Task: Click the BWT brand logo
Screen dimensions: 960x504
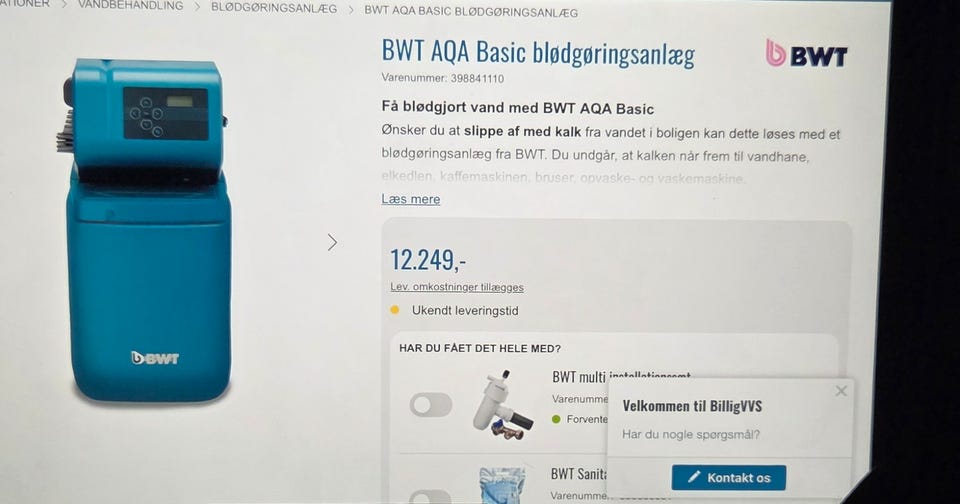Action: (806, 54)
